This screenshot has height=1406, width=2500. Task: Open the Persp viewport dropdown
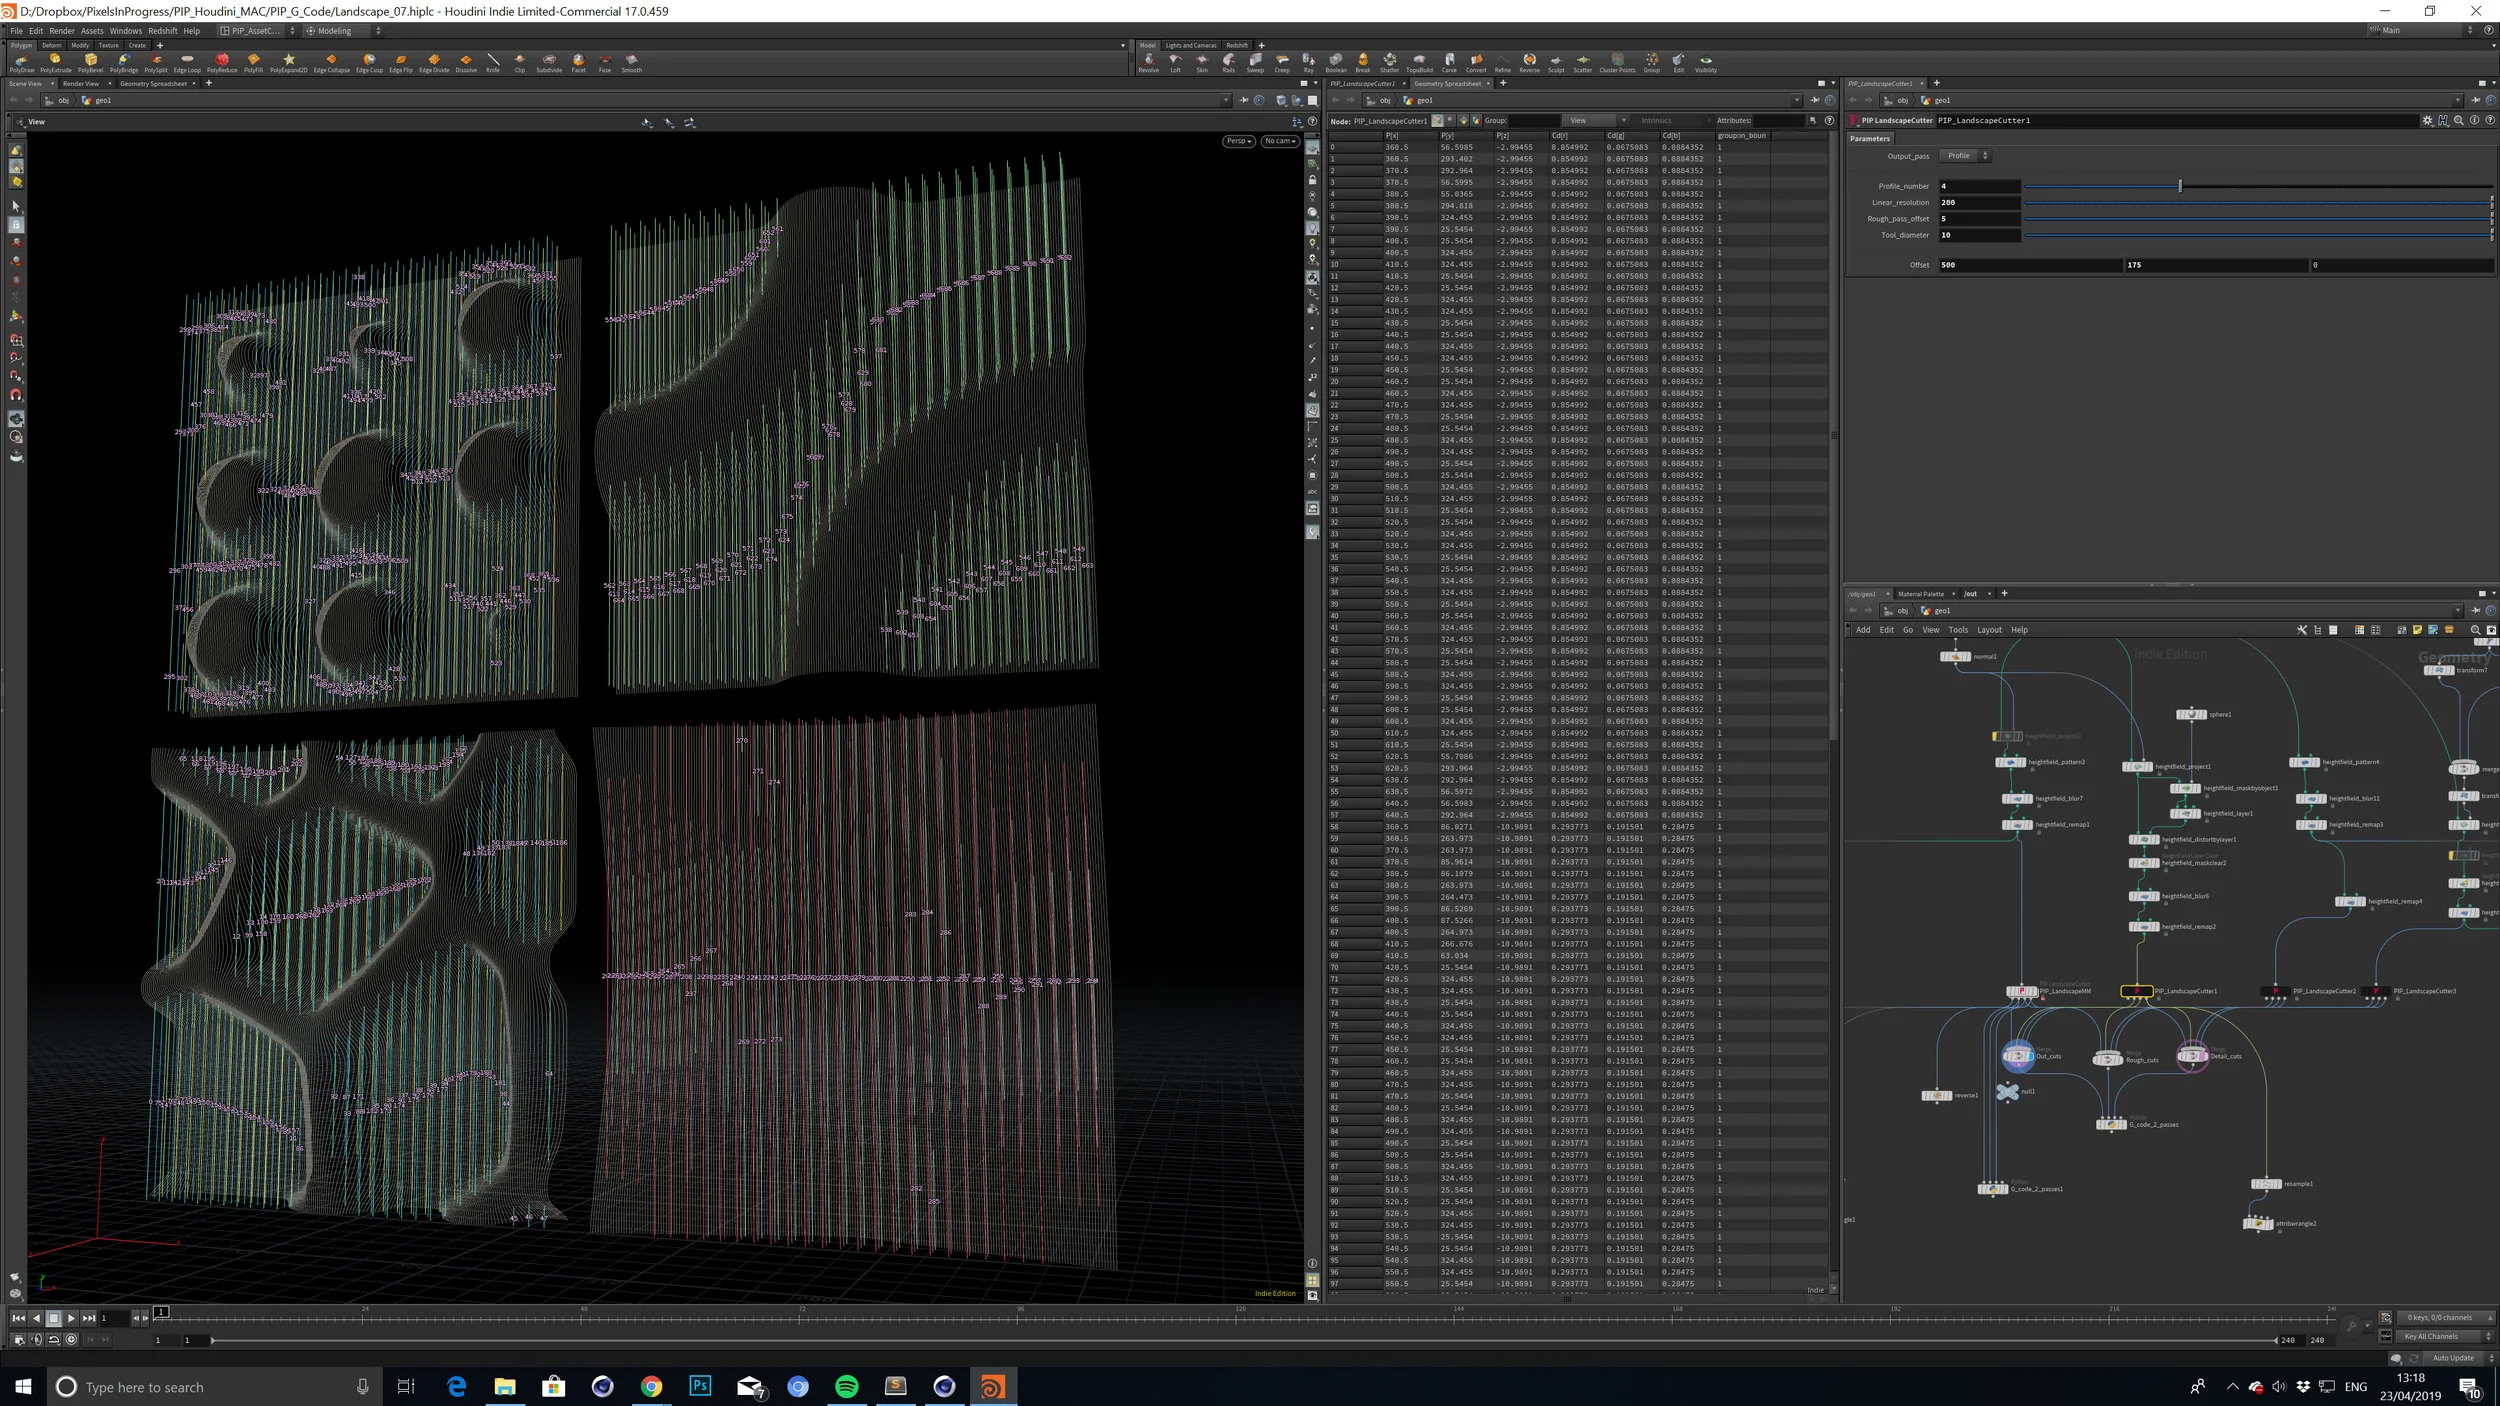point(1239,141)
